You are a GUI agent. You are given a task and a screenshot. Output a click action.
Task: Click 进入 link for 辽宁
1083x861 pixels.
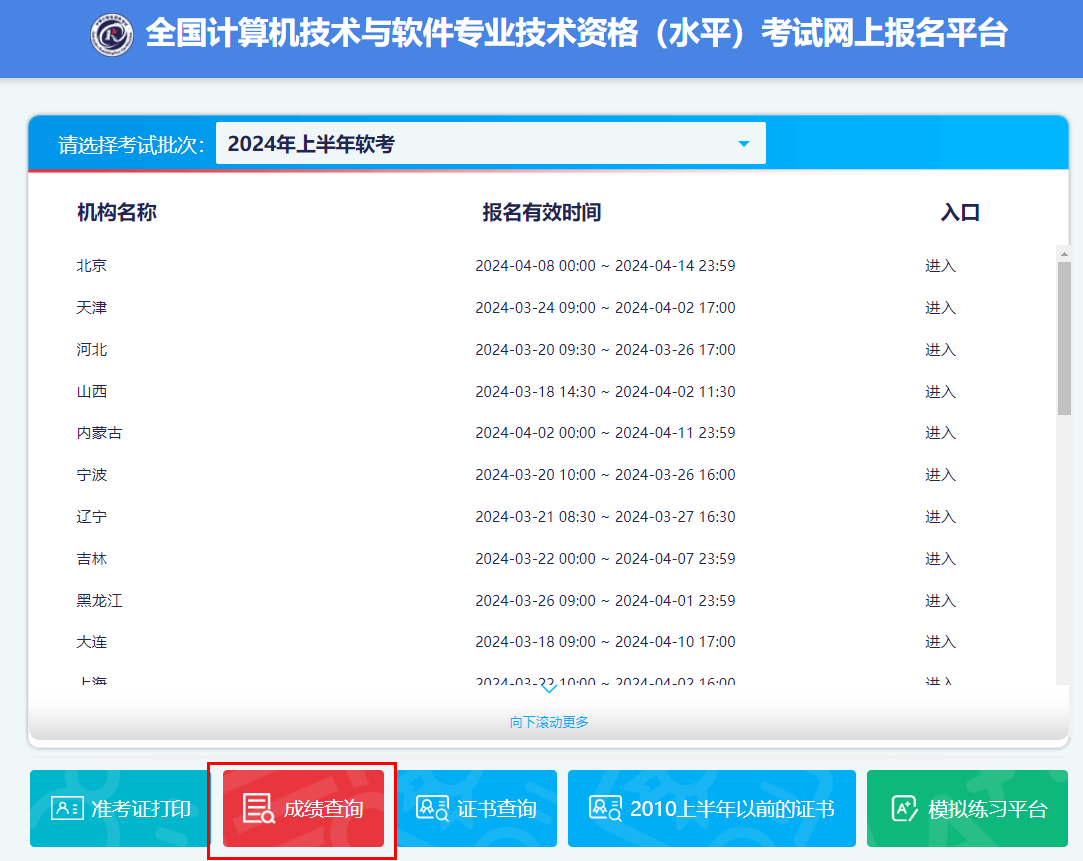click(940, 516)
